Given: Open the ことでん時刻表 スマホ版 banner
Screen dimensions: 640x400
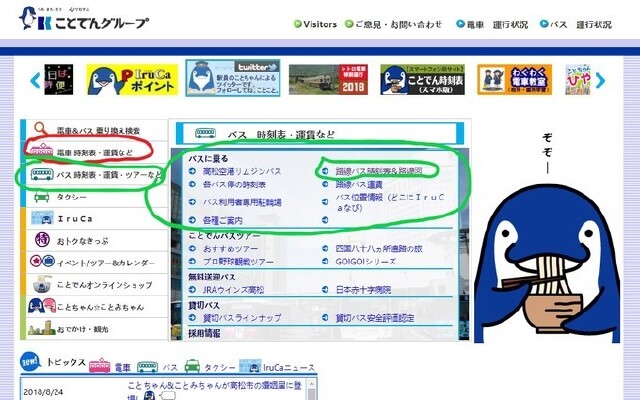Looking at the screenshot, I should point(422,80).
